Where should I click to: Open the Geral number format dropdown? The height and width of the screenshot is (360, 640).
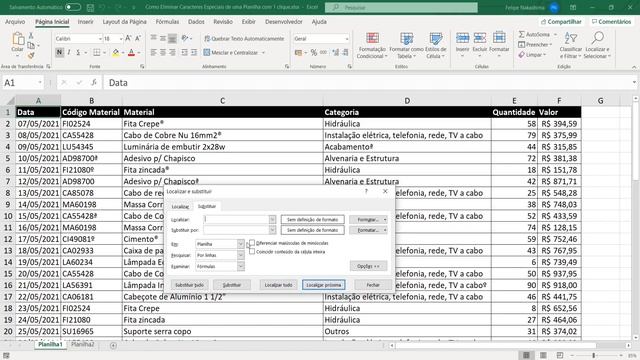[x=347, y=38]
